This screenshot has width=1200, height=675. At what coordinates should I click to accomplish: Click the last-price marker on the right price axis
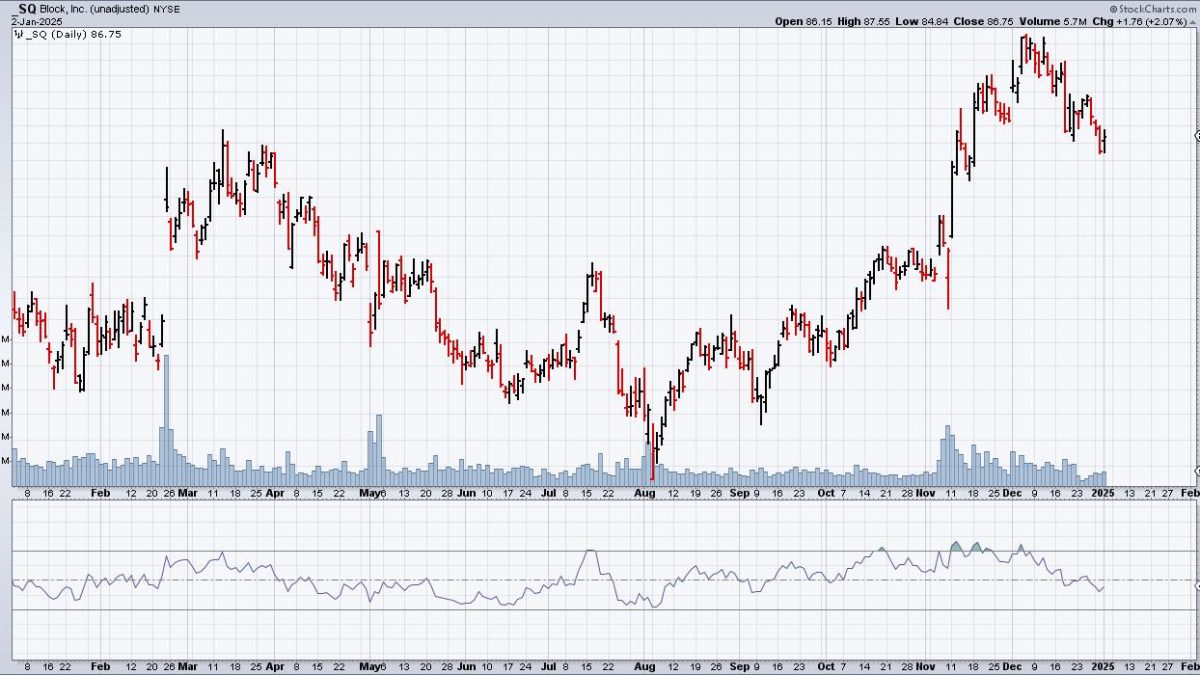(x=1197, y=136)
